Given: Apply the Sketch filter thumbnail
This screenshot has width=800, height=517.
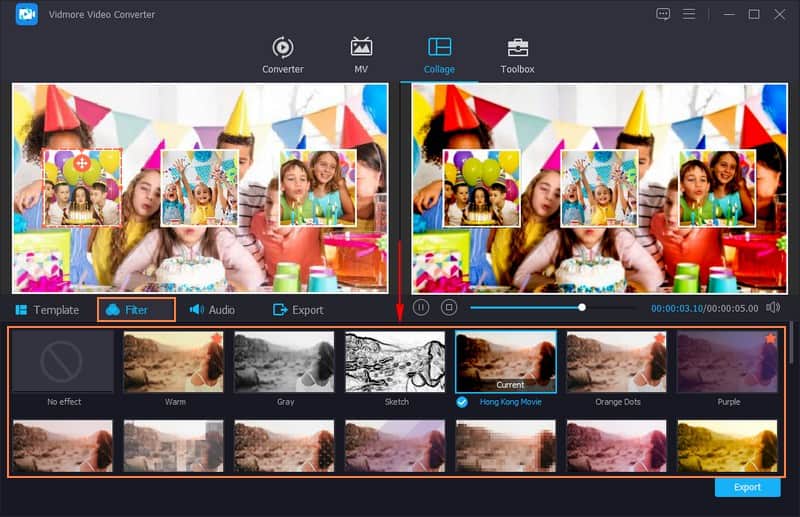Looking at the screenshot, I should coord(395,362).
